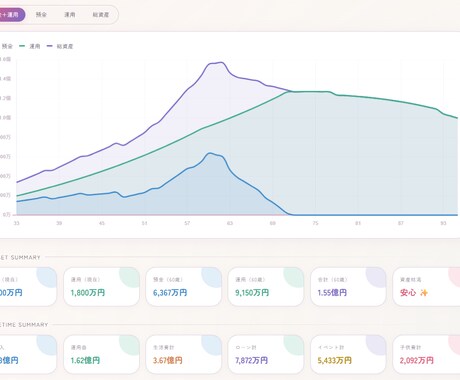Click the 安心 status text
The image size is (460, 380).
[x=408, y=293]
